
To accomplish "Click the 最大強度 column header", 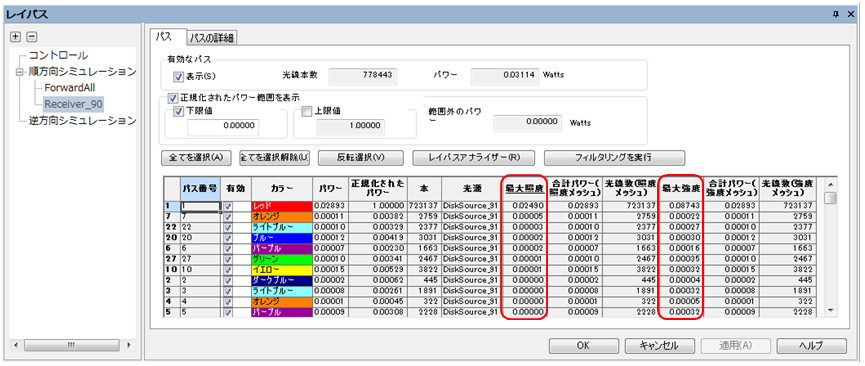I will tap(682, 189).
